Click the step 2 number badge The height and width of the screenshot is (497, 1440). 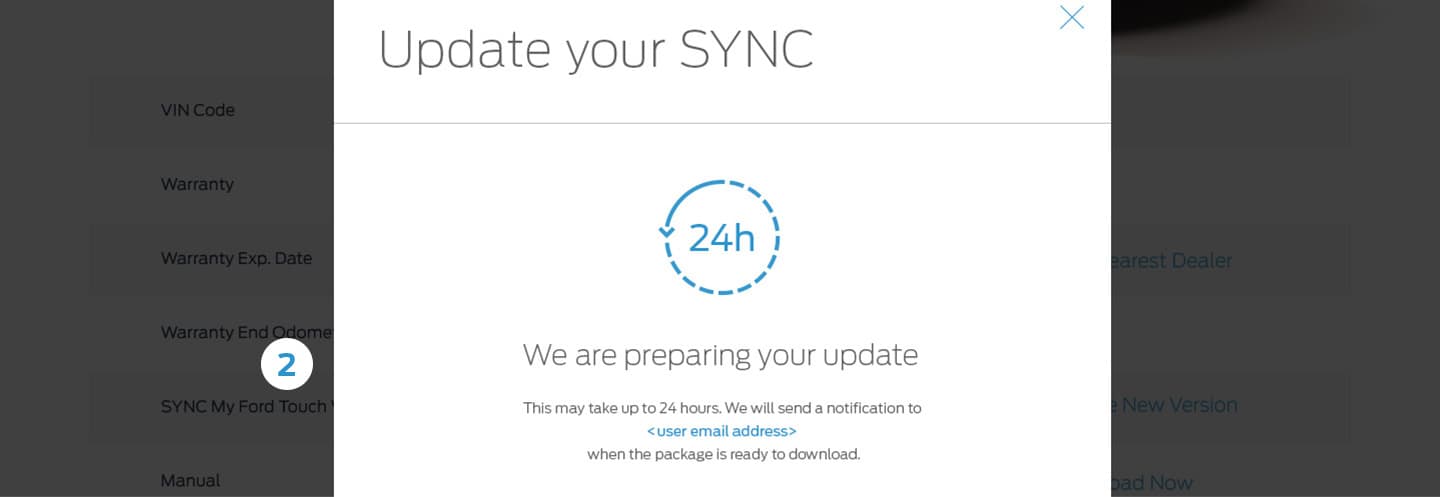coord(287,365)
